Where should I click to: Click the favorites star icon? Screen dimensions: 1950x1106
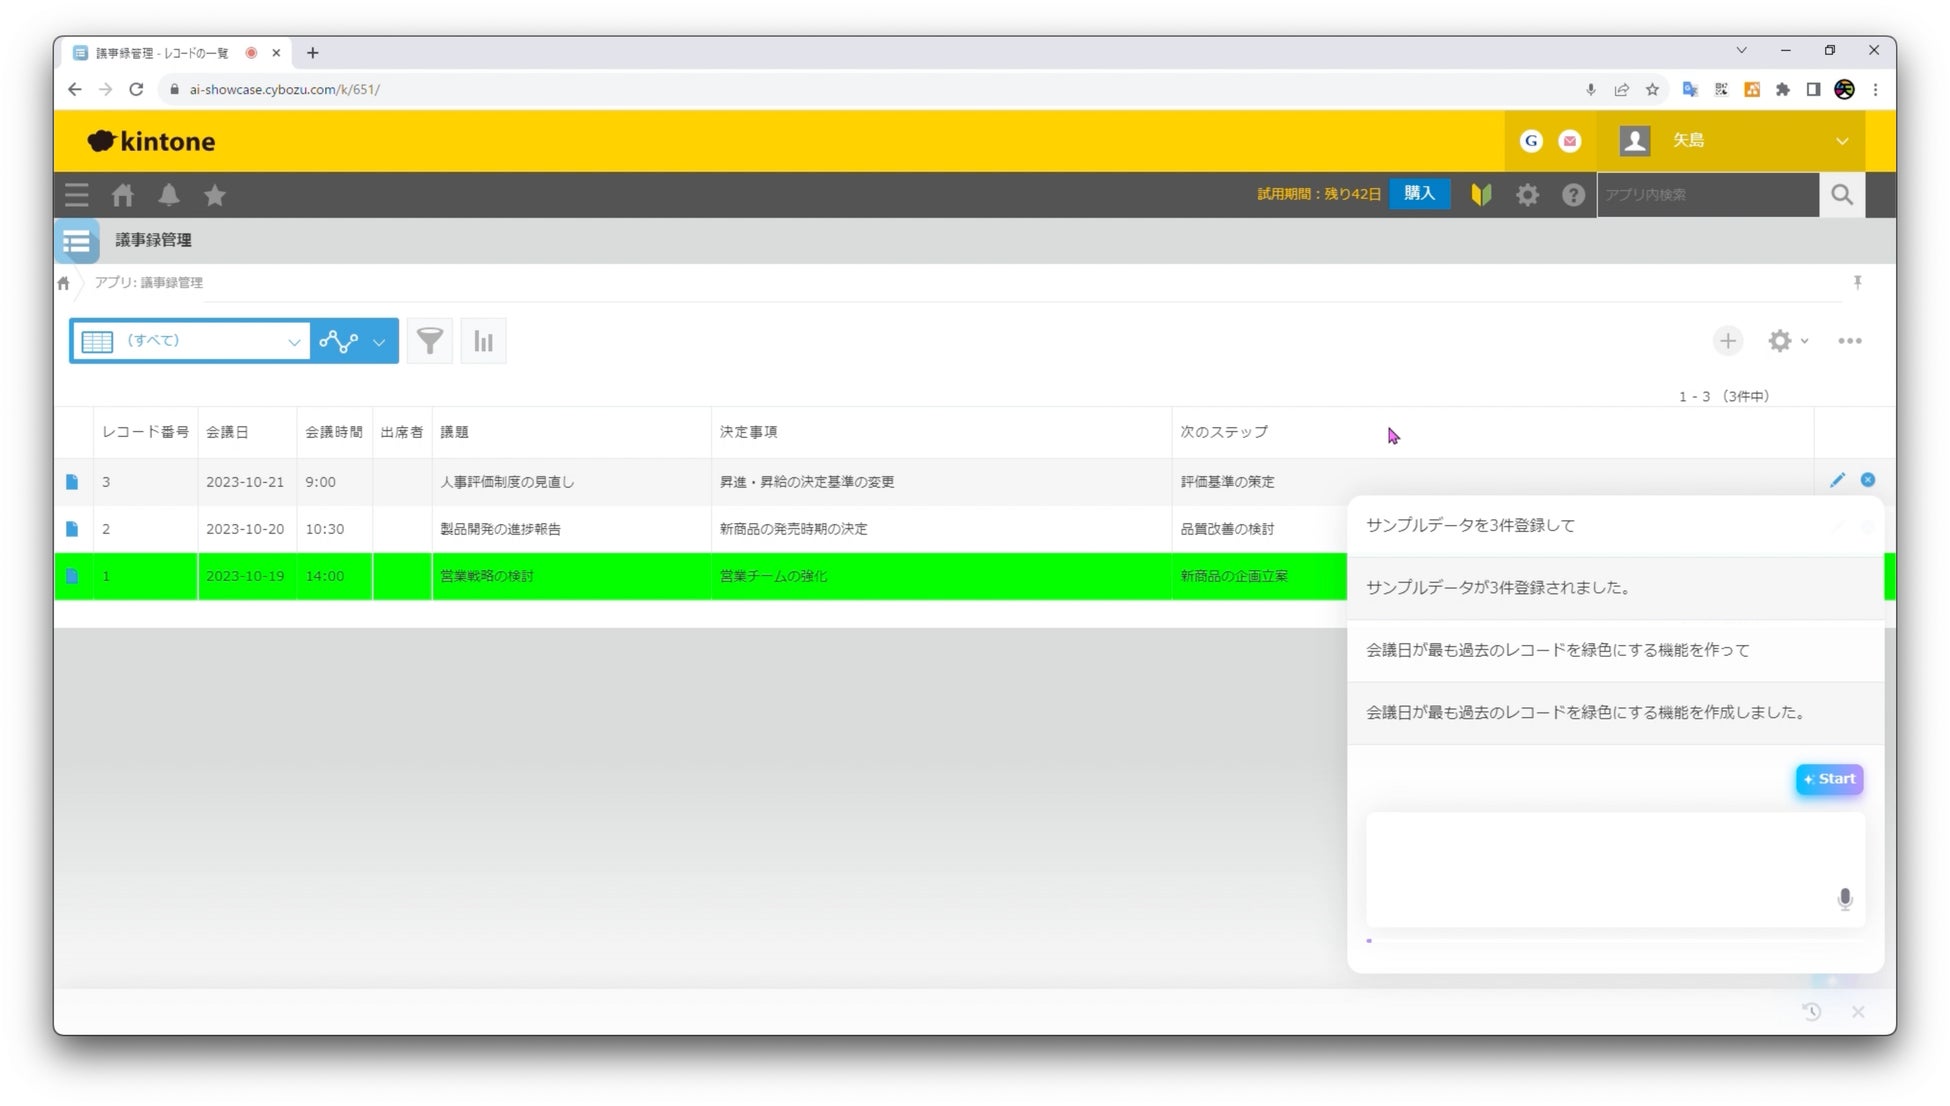215,195
